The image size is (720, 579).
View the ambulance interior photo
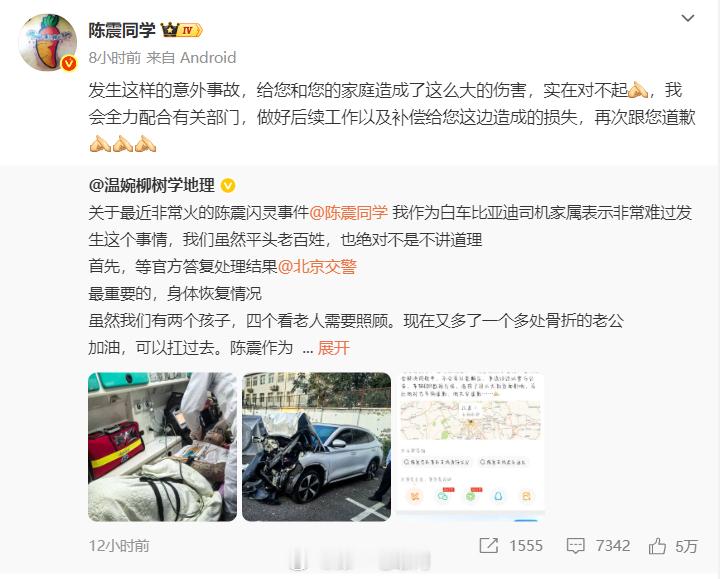[x=163, y=447]
